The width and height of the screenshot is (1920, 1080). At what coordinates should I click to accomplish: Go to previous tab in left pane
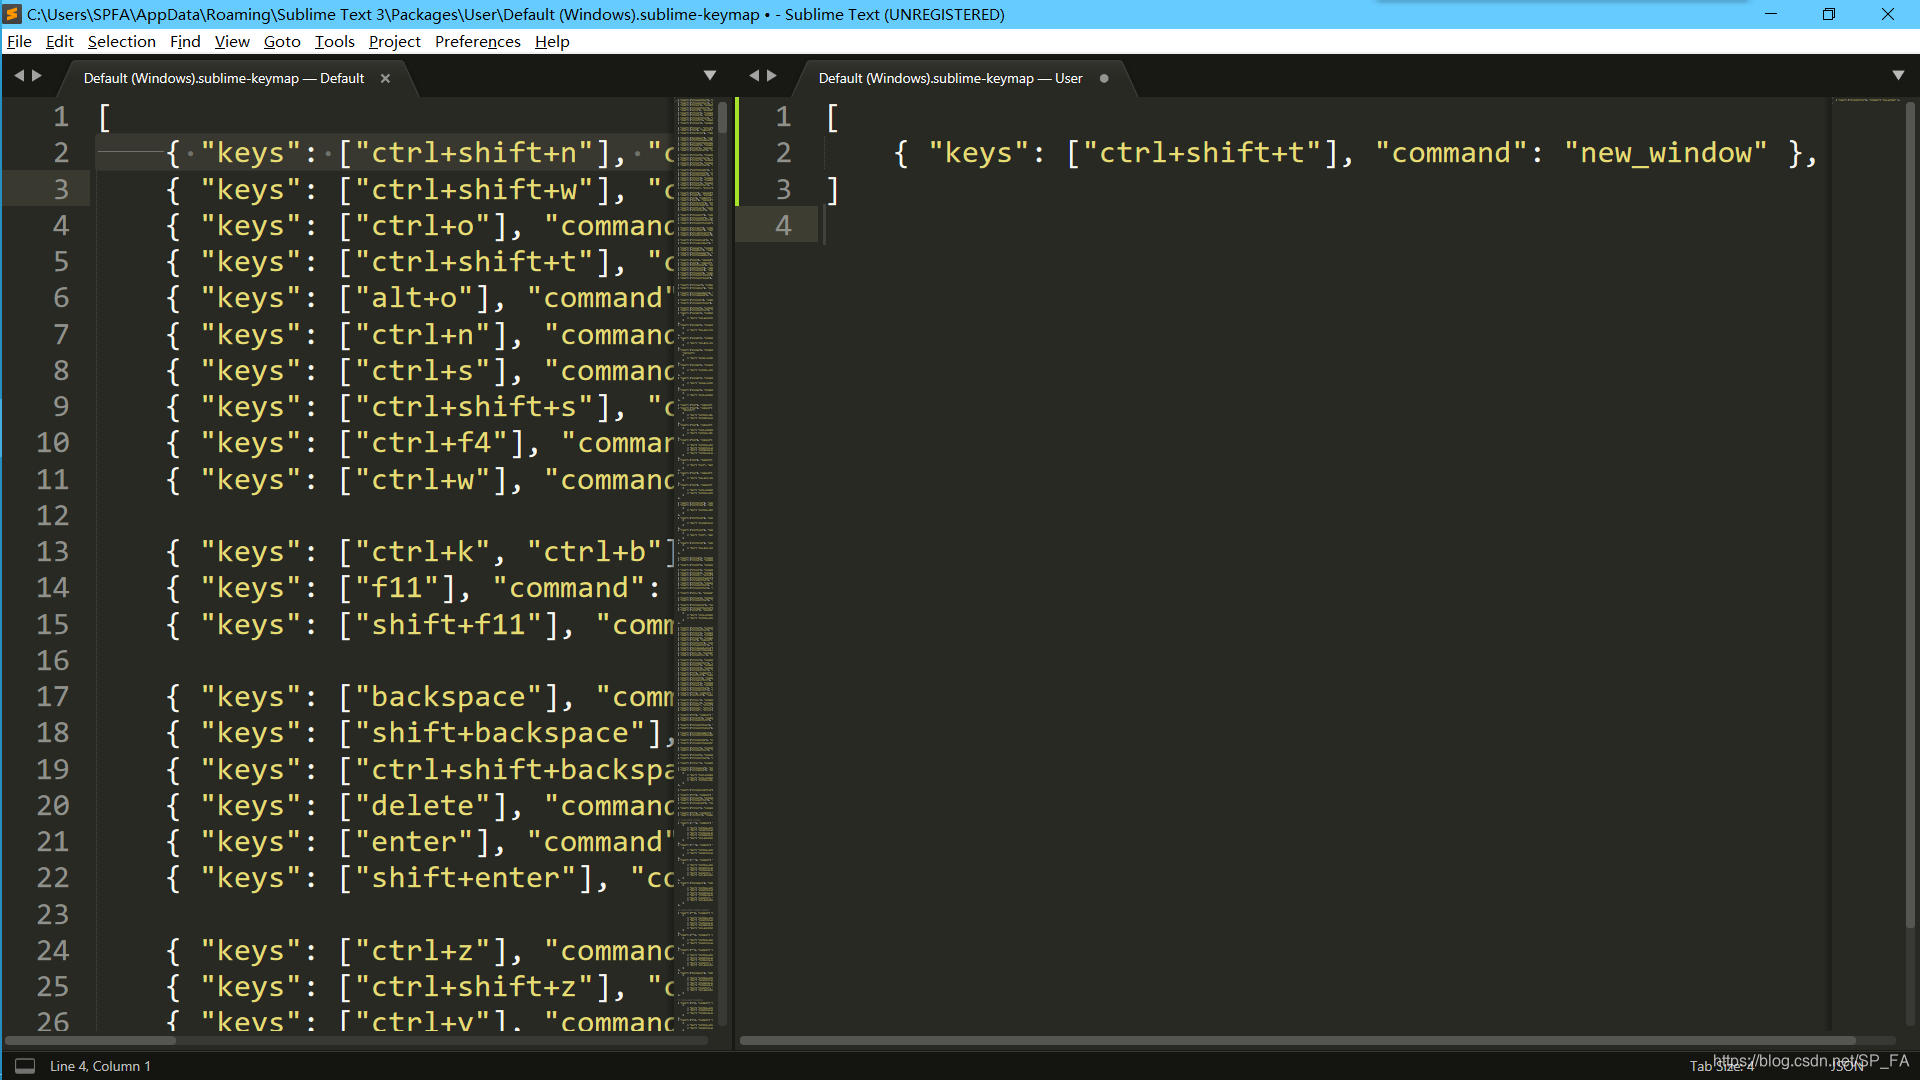tap(19, 76)
